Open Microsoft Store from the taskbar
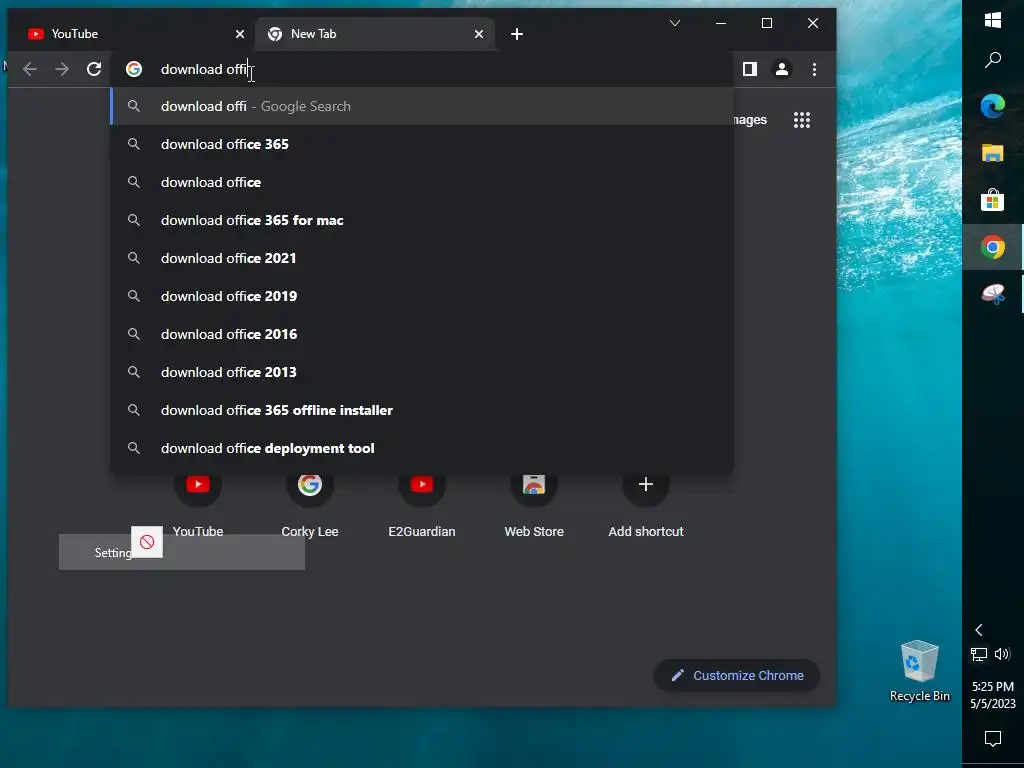 (x=993, y=200)
